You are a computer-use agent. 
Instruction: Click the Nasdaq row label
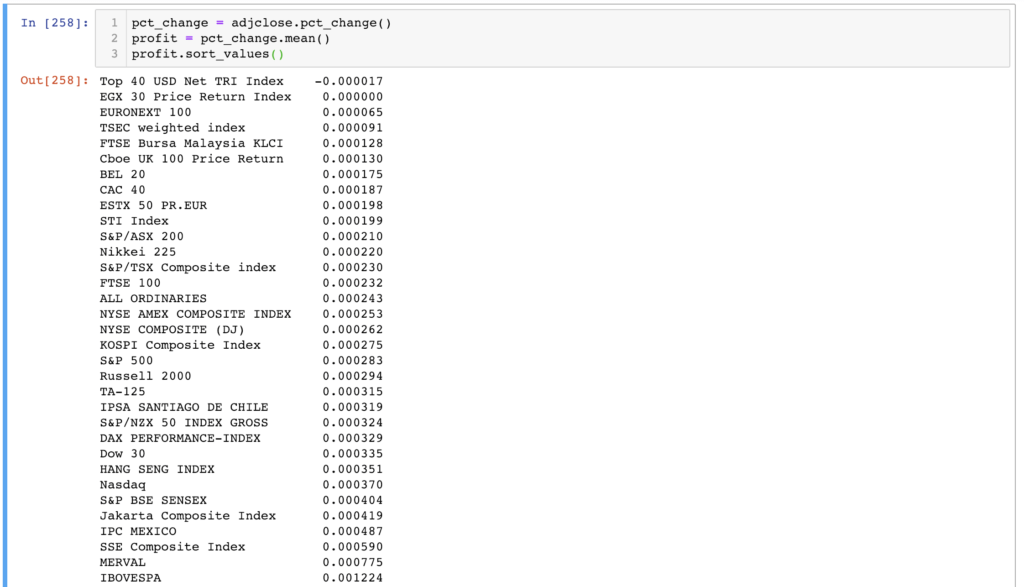[122, 485]
